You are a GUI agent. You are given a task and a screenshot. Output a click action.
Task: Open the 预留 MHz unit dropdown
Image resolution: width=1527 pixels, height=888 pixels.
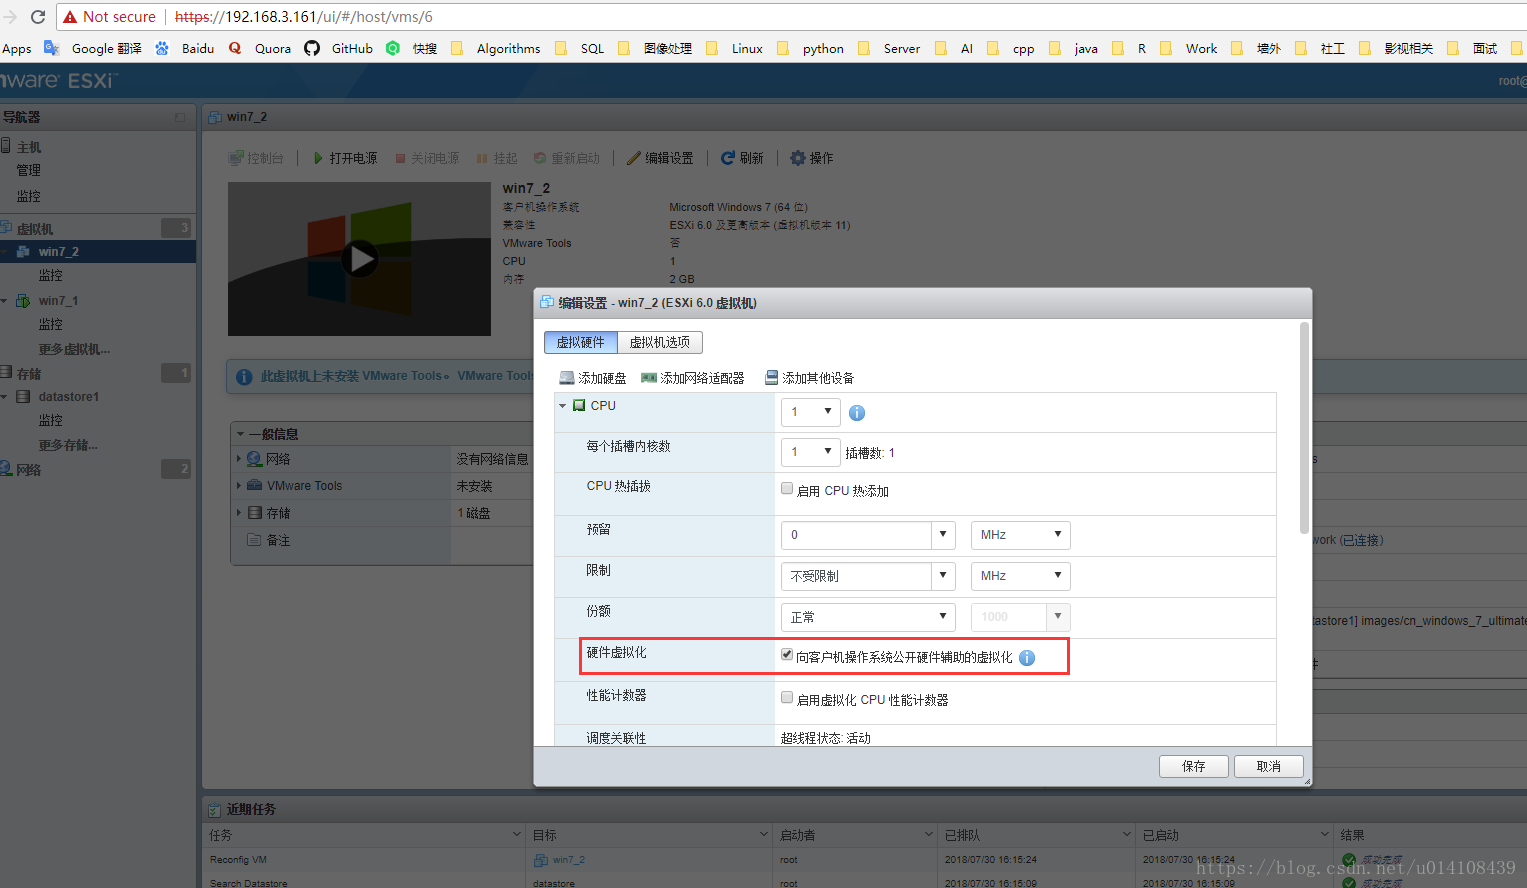[x=1020, y=535]
